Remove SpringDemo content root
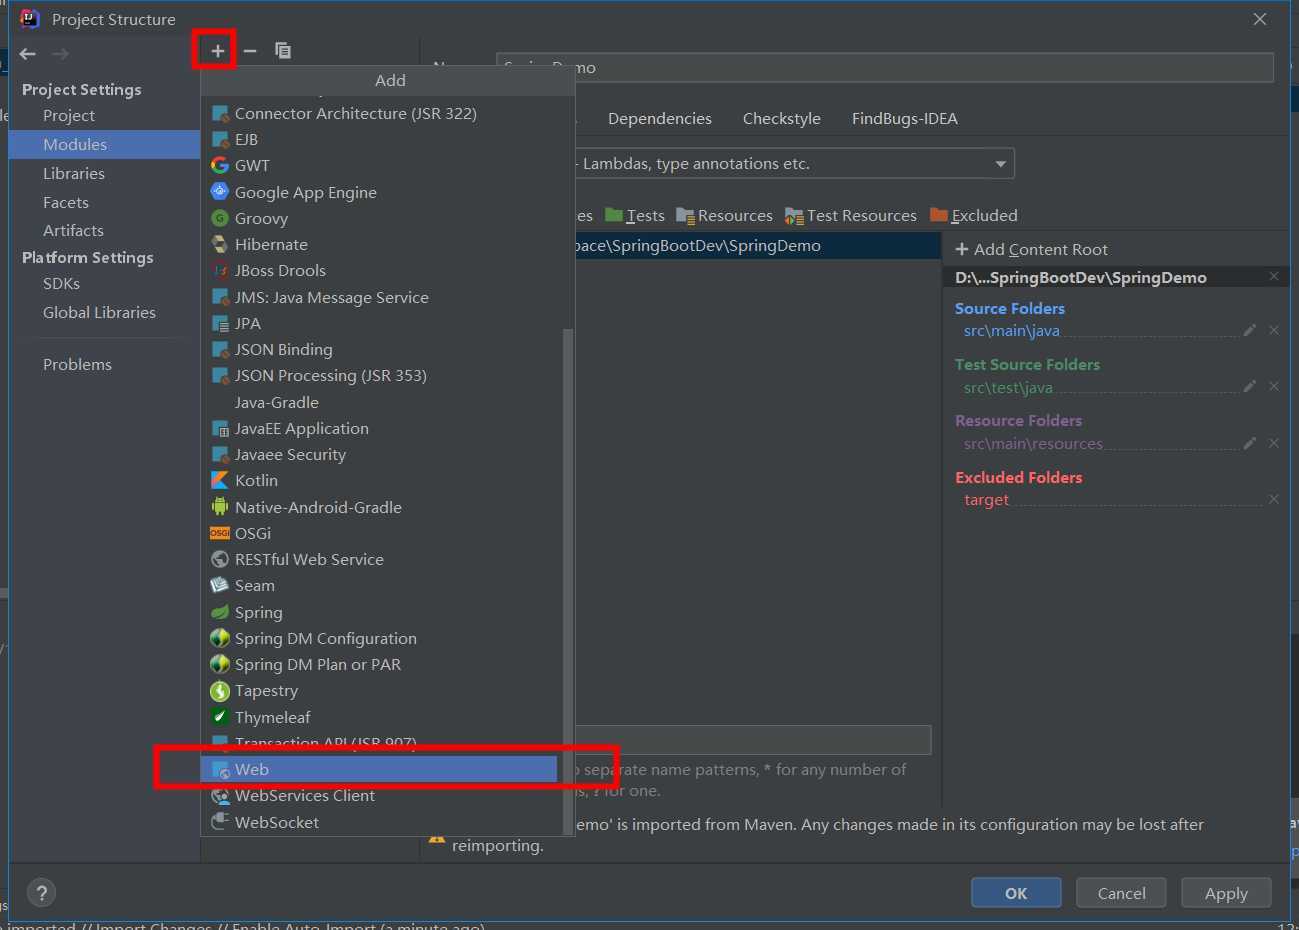Image resolution: width=1299 pixels, height=930 pixels. pyautogui.click(x=1274, y=276)
